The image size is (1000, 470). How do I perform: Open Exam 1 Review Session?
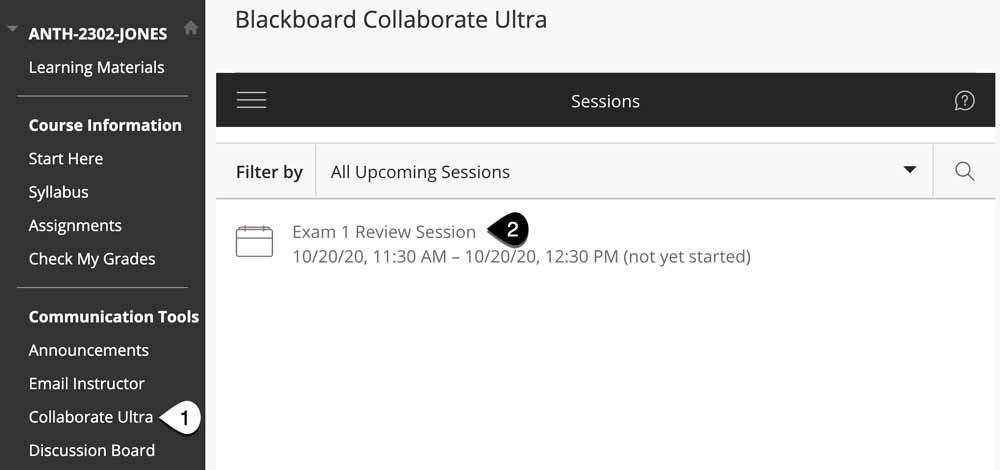pyautogui.click(x=384, y=232)
